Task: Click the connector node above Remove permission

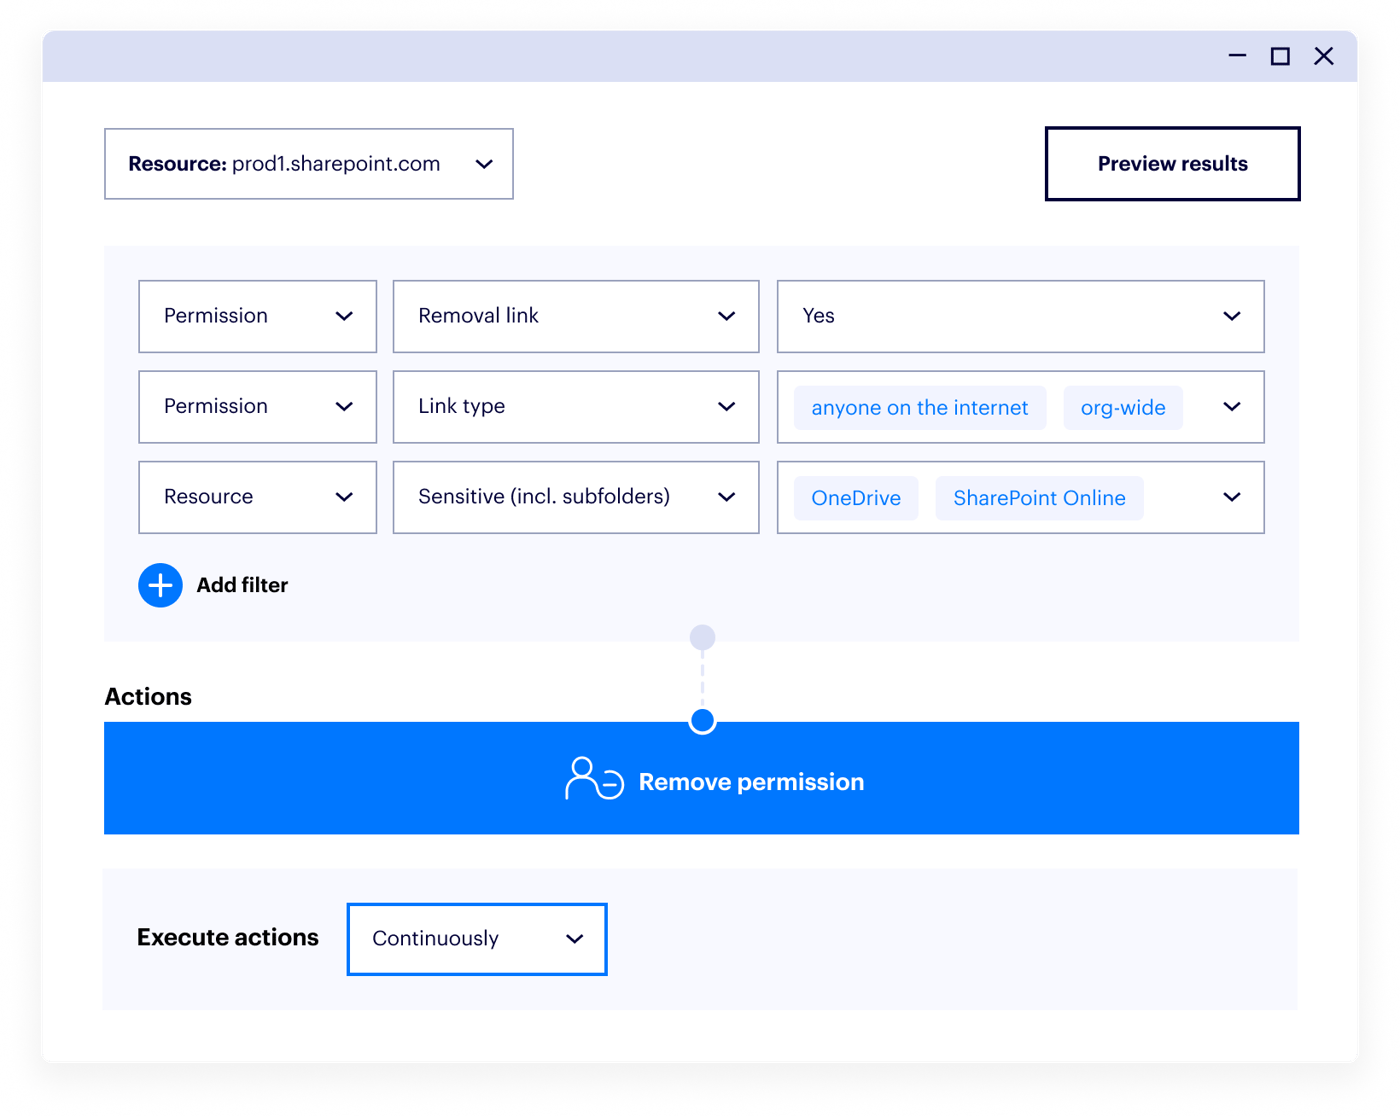Action: [702, 721]
